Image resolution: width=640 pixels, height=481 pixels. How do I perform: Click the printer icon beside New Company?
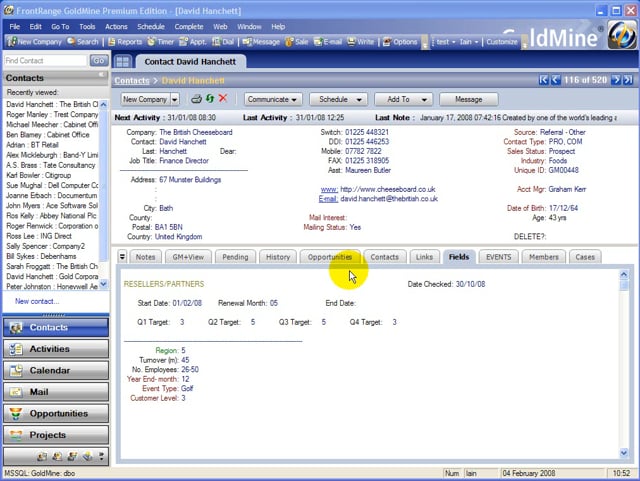(x=196, y=99)
